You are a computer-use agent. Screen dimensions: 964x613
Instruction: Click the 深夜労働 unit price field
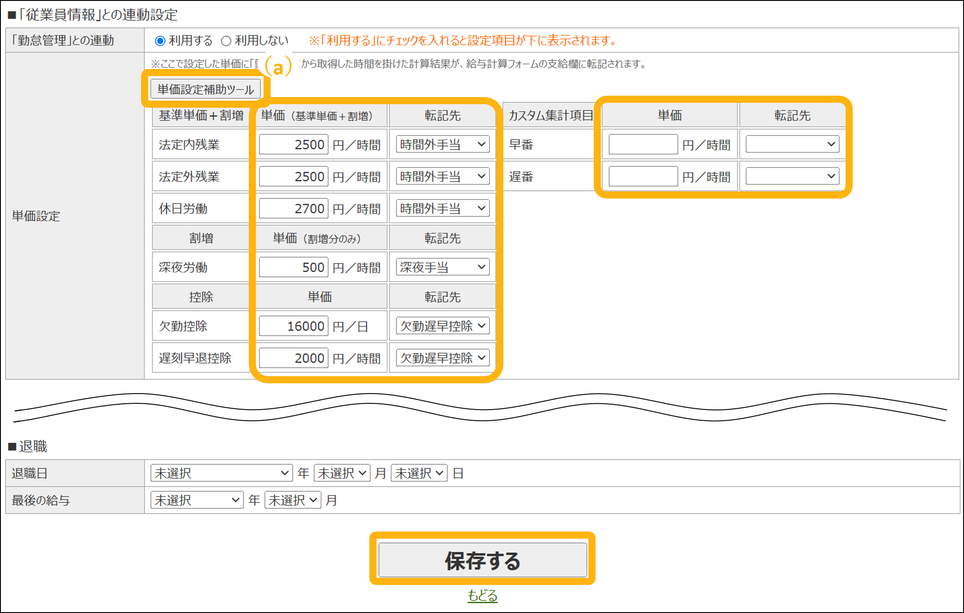[294, 267]
